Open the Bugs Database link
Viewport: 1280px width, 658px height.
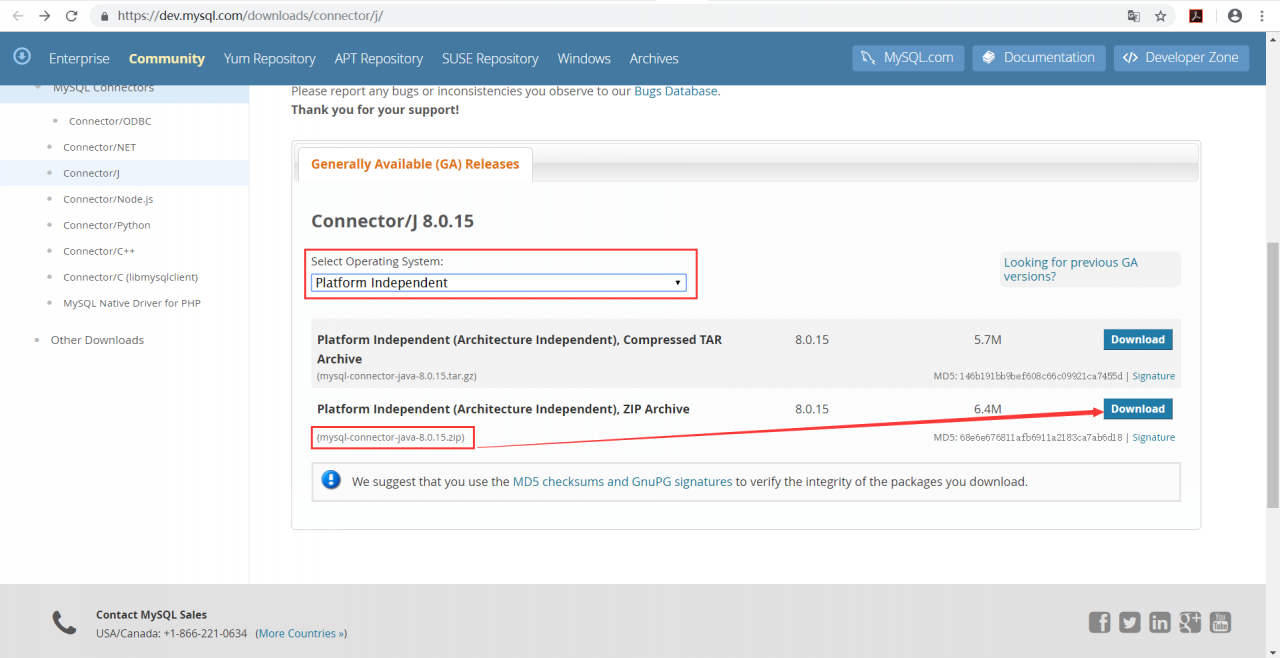click(676, 90)
